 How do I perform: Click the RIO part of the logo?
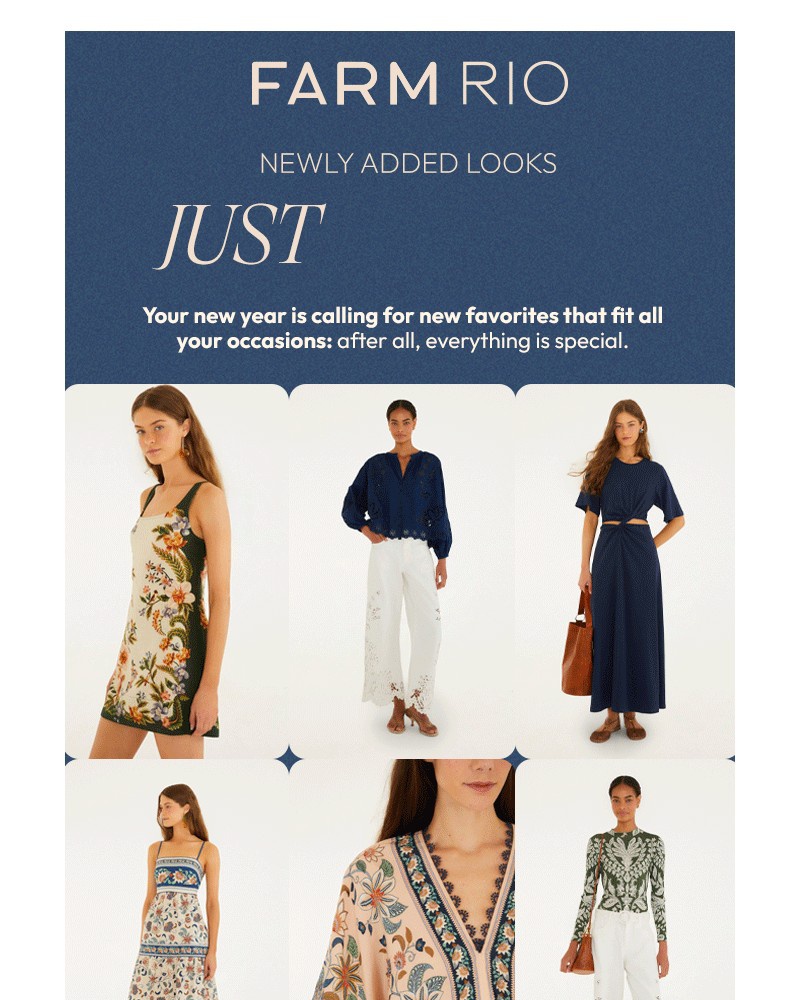coord(514,84)
